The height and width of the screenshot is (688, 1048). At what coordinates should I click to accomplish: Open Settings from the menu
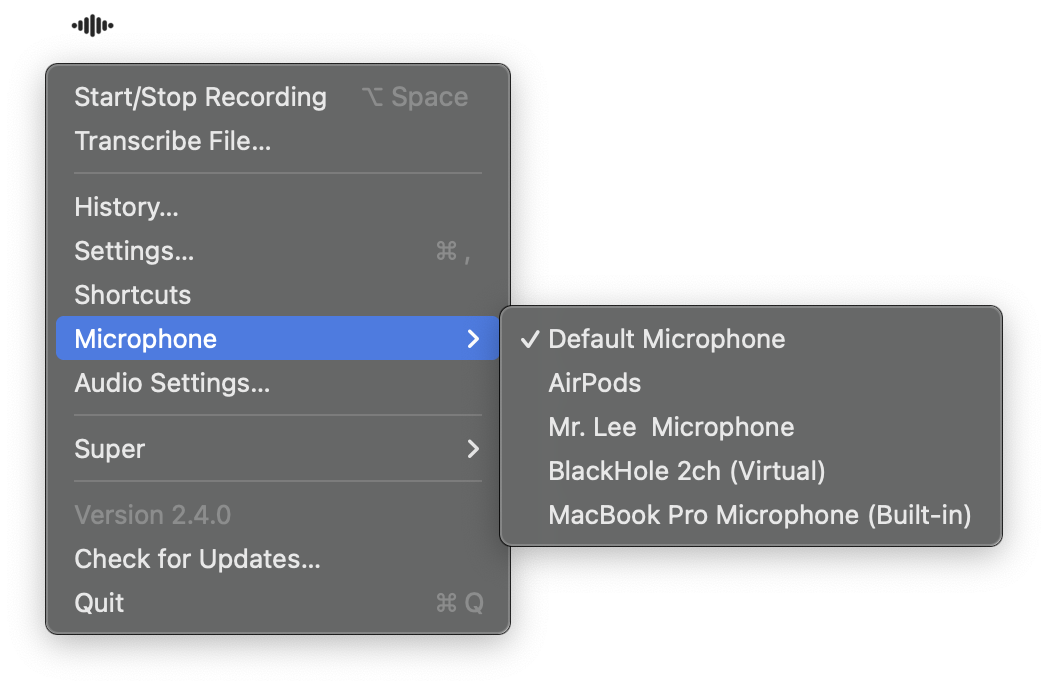click(x=134, y=251)
